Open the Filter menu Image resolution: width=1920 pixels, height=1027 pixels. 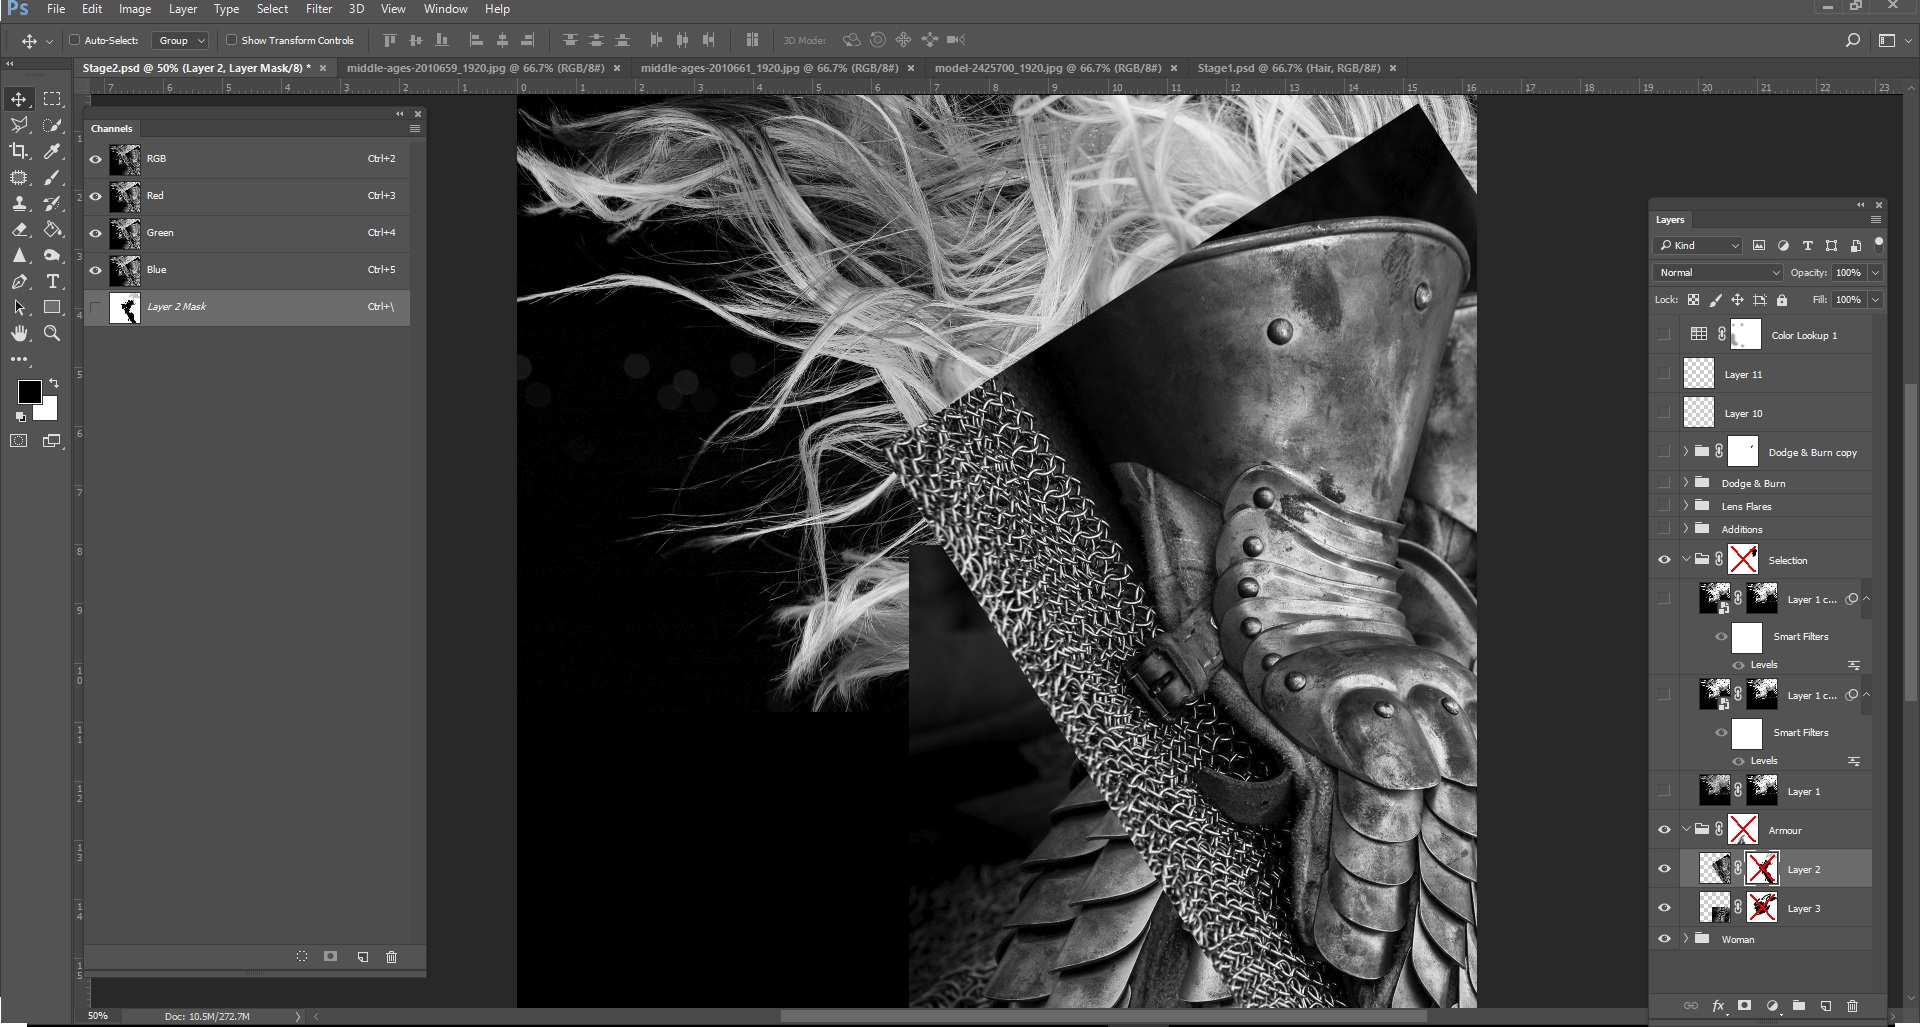[319, 9]
